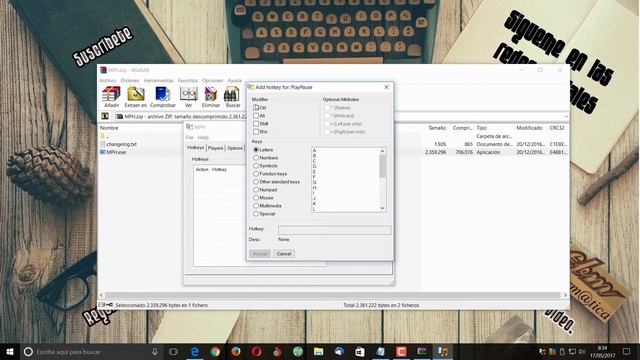Click the keys list scroll-down arrow
The height and width of the screenshot is (360, 640).
tap(382, 208)
